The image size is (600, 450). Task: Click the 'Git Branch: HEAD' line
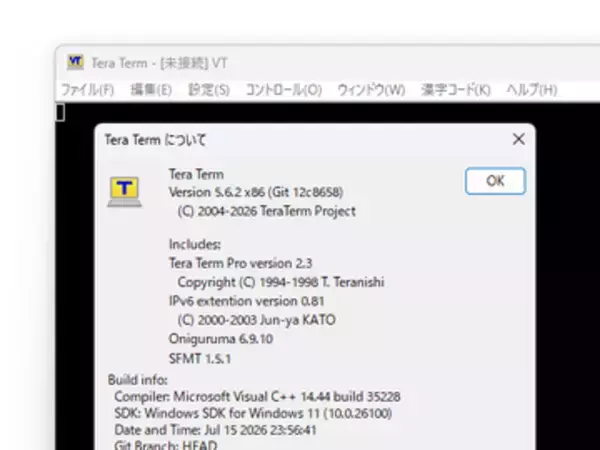[x=165, y=445]
